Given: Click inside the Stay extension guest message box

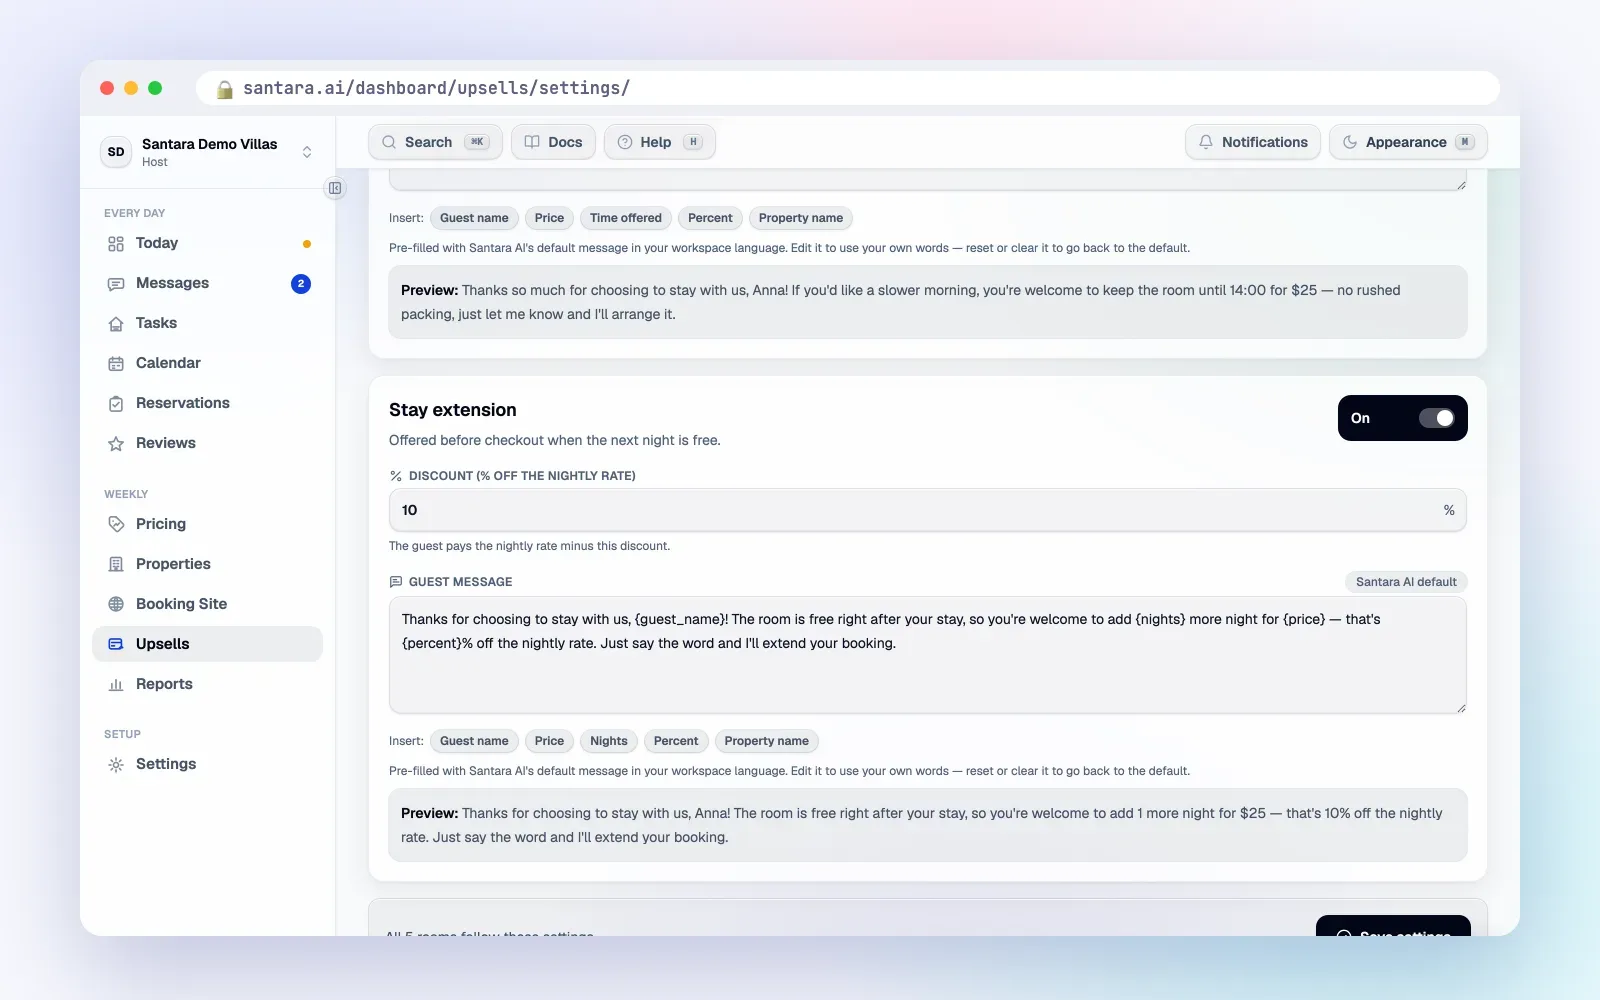Looking at the screenshot, I should [927, 655].
